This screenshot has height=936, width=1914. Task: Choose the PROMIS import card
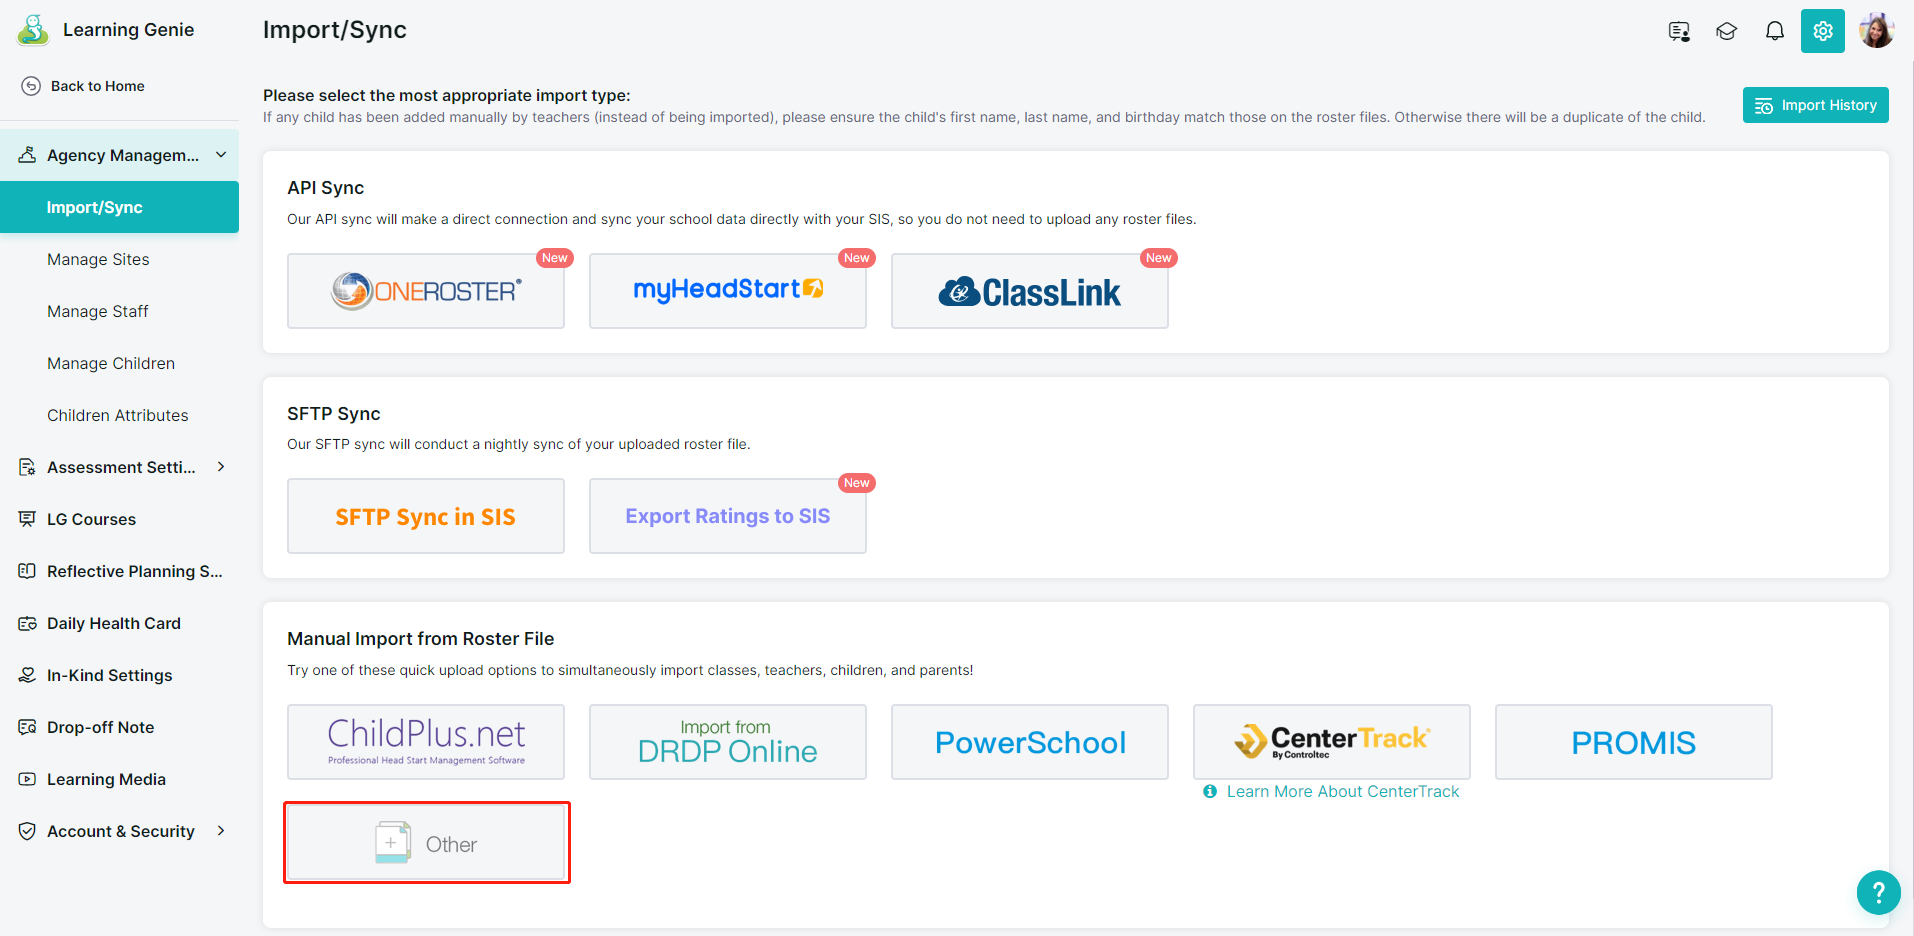[x=1634, y=742]
